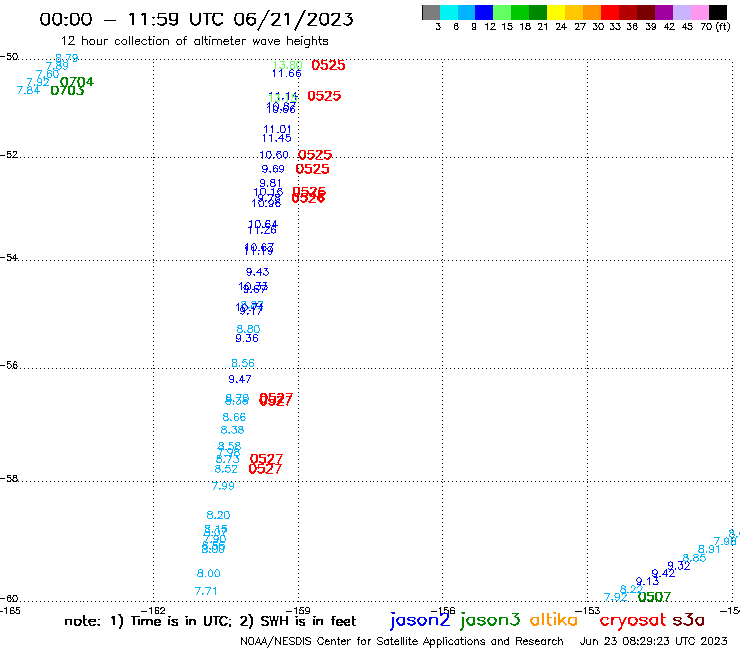Select the pink swatch in the height legend
Screen dimensions: 740x650
coord(700,12)
